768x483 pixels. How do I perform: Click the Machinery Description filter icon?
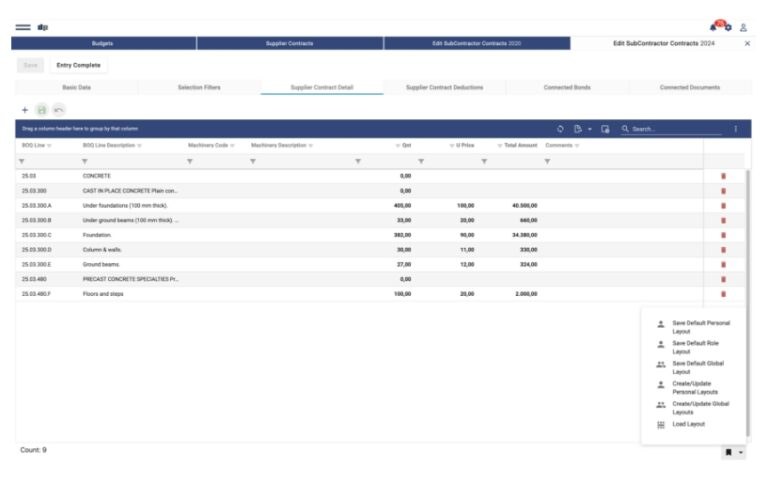tap(253, 161)
